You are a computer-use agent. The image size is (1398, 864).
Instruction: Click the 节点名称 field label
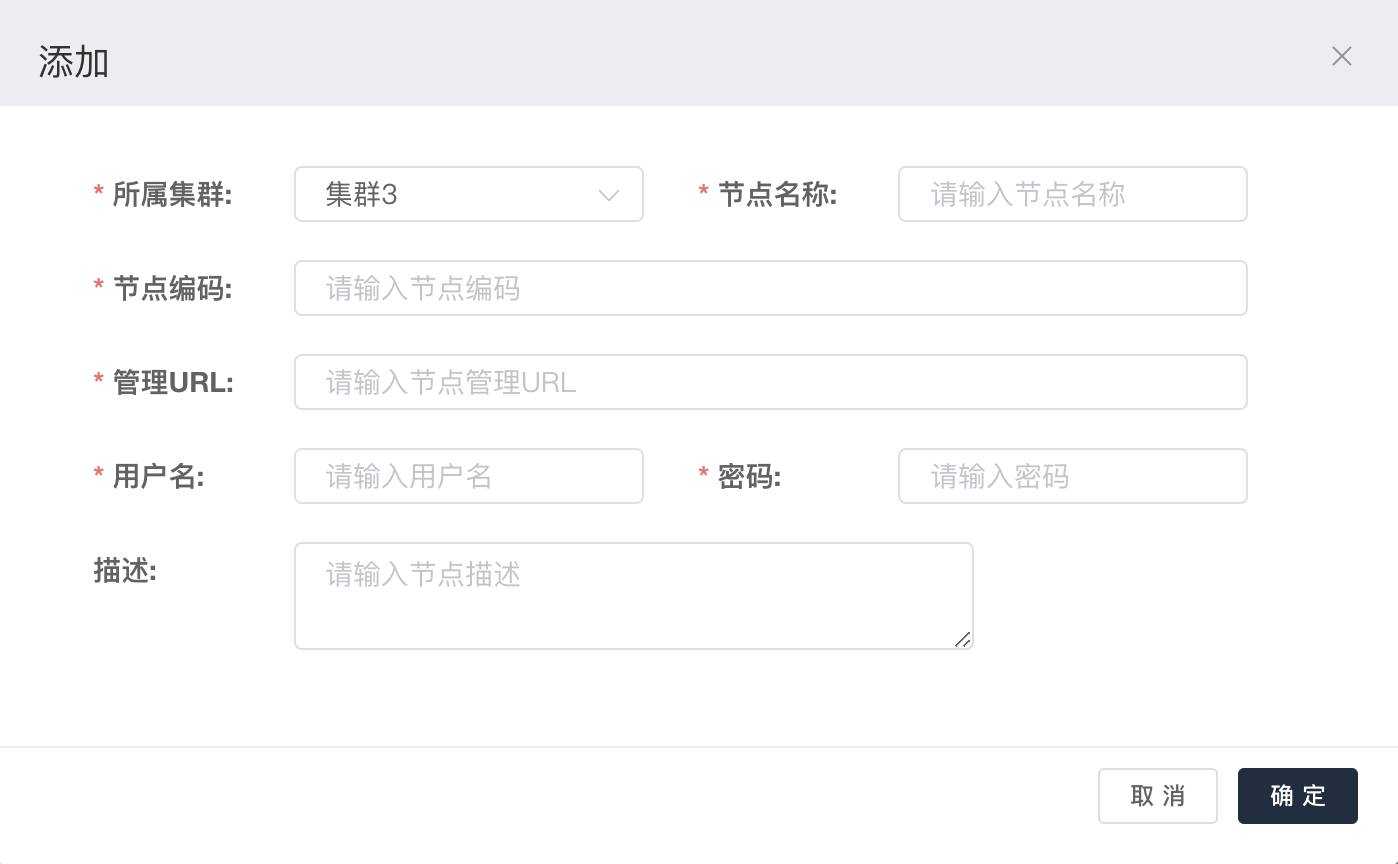coord(777,195)
